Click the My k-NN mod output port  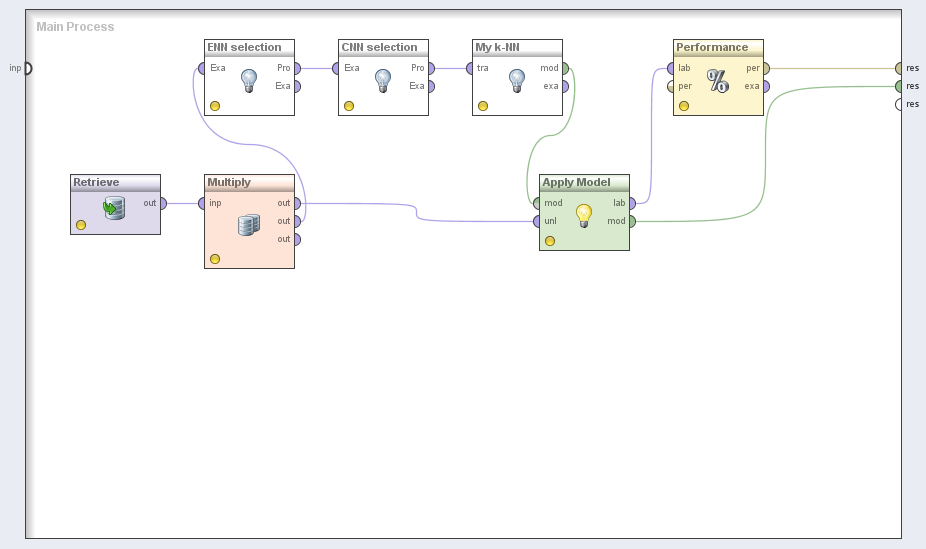[x=565, y=68]
